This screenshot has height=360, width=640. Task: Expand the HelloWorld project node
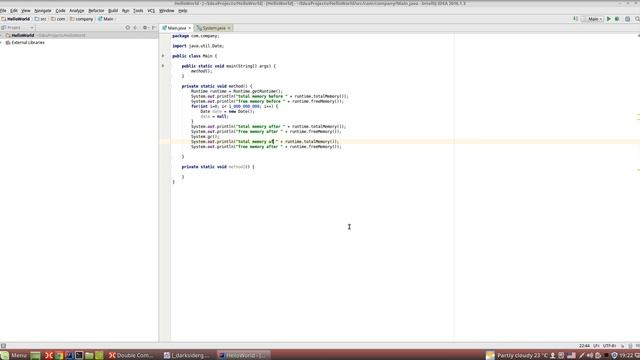2,36
